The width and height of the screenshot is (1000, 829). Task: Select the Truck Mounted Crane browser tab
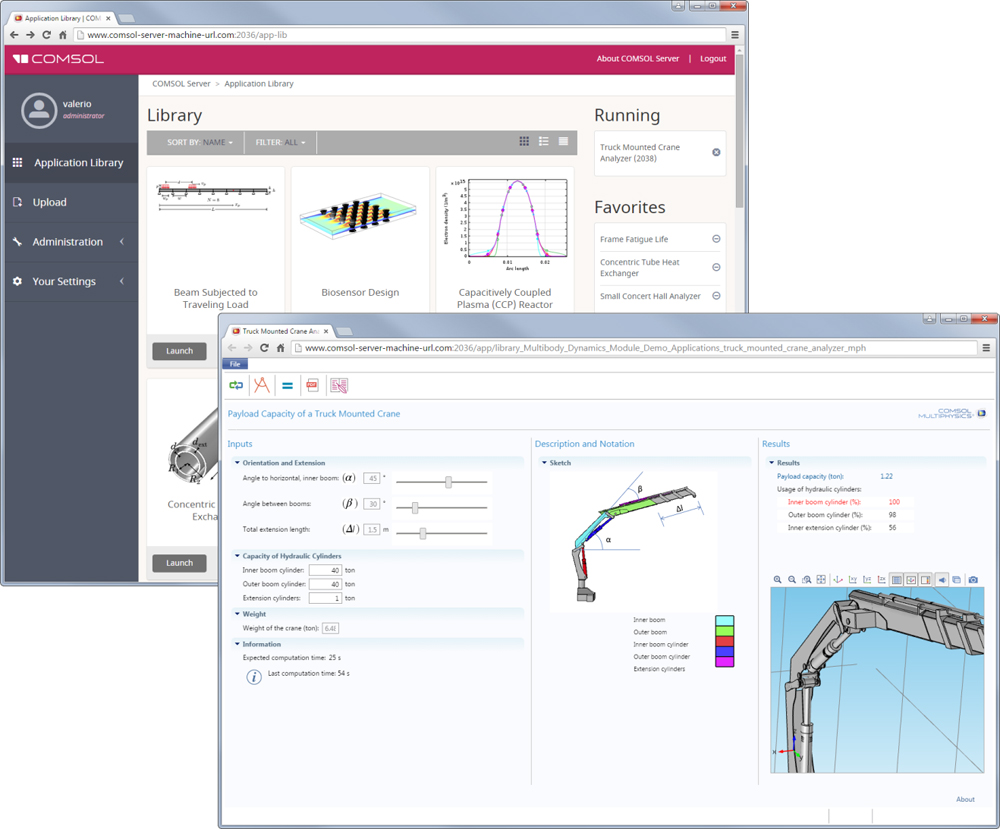pyautogui.click(x=281, y=331)
